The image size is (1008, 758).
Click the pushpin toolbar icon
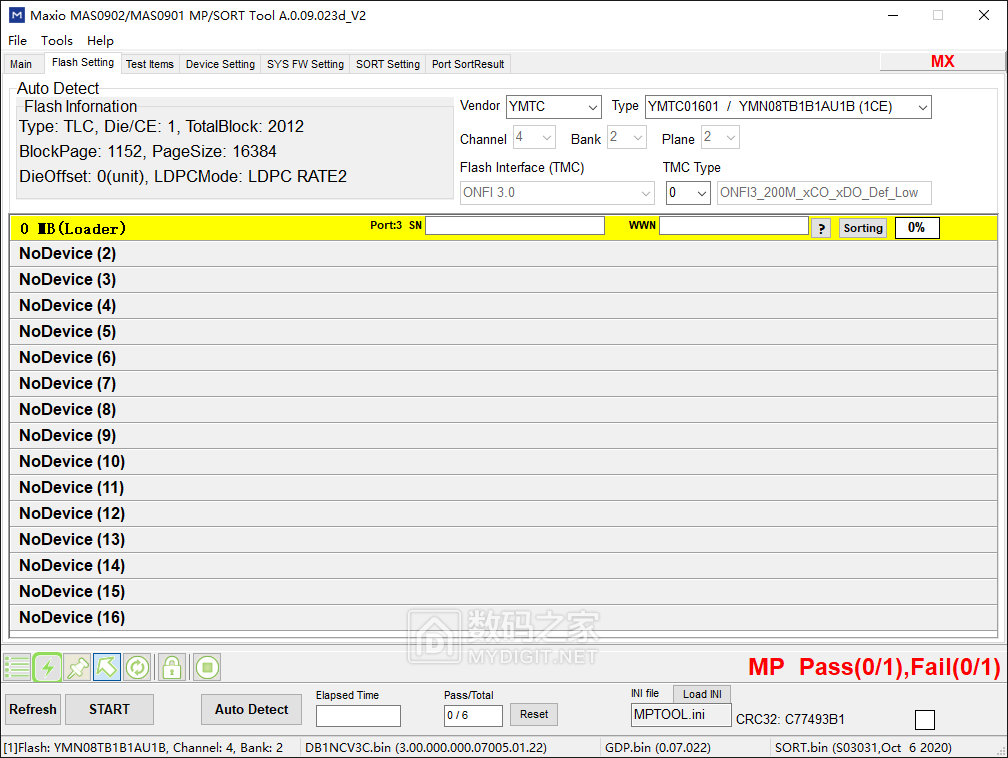coord(78,667)
